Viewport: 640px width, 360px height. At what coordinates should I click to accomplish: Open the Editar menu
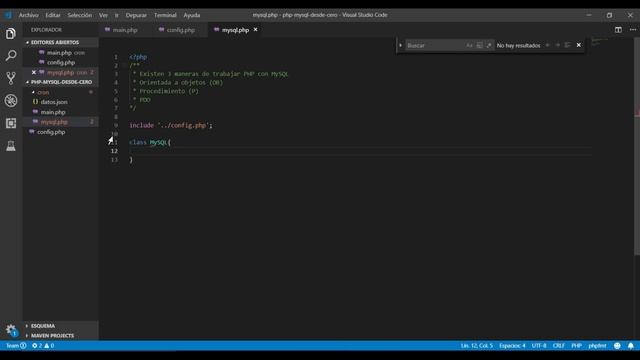[x=53, y=15]
